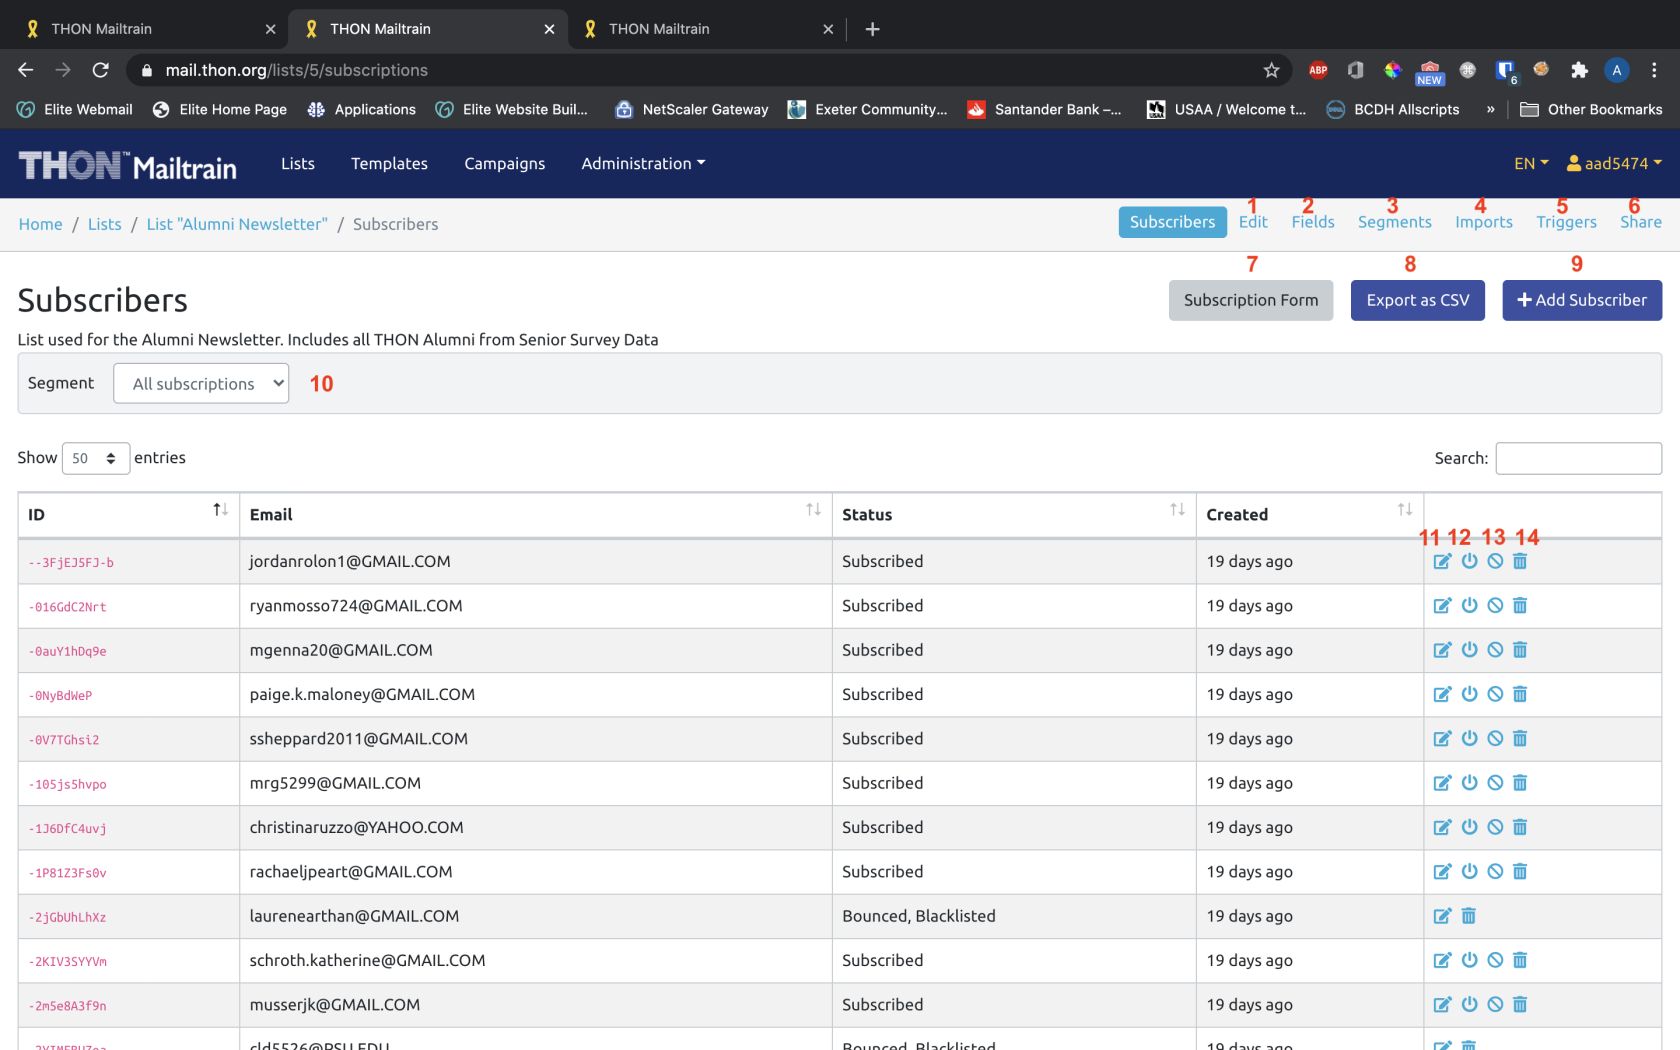Unsubscribe mrg5299@GMAIL.COM using power icon

click(x=1469, y=783)
